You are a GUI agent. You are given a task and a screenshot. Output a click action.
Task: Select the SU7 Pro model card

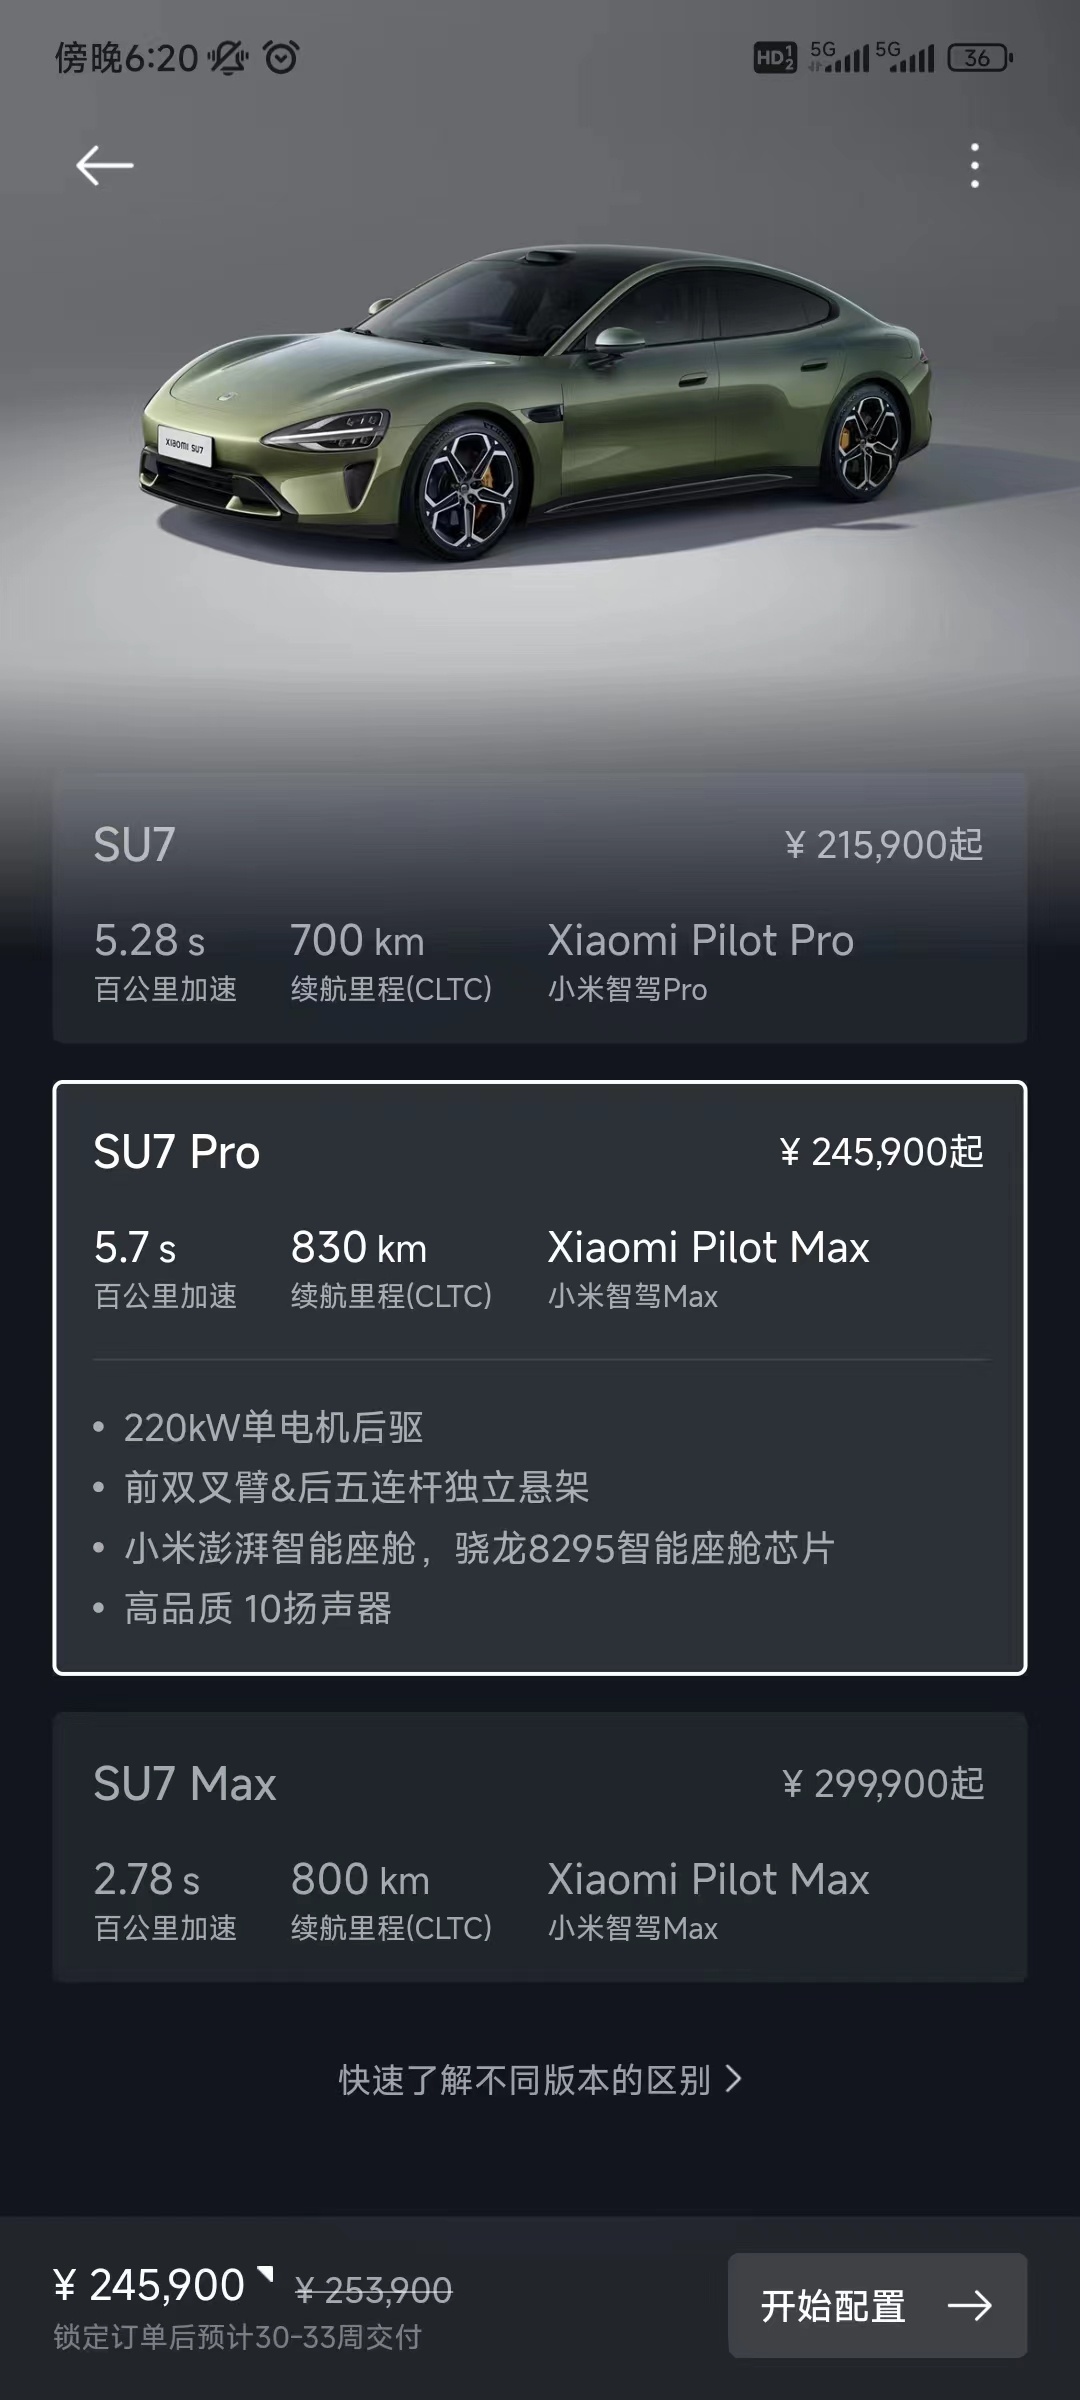click(540, 1378)
